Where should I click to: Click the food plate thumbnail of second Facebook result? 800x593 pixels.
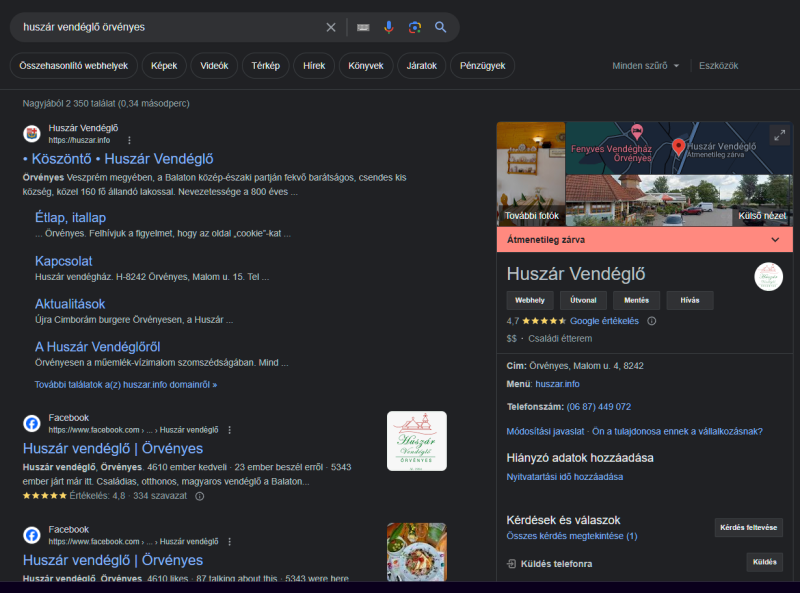tap(417, 552)
